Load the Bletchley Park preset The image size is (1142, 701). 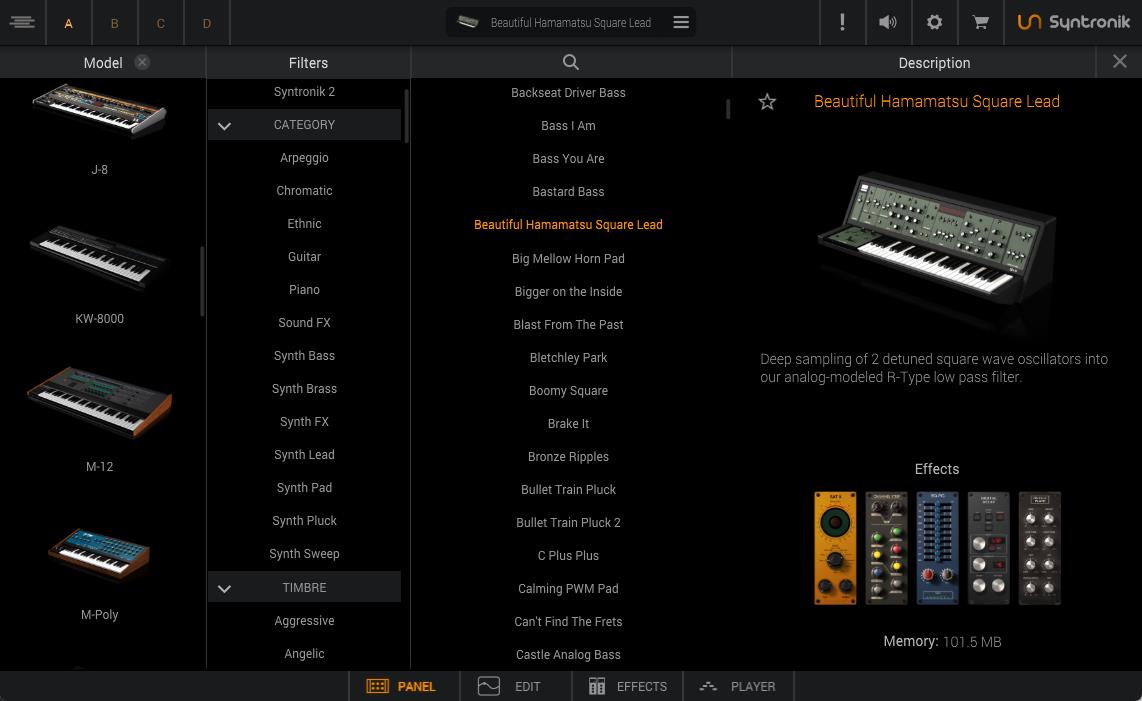pos(568,358)
